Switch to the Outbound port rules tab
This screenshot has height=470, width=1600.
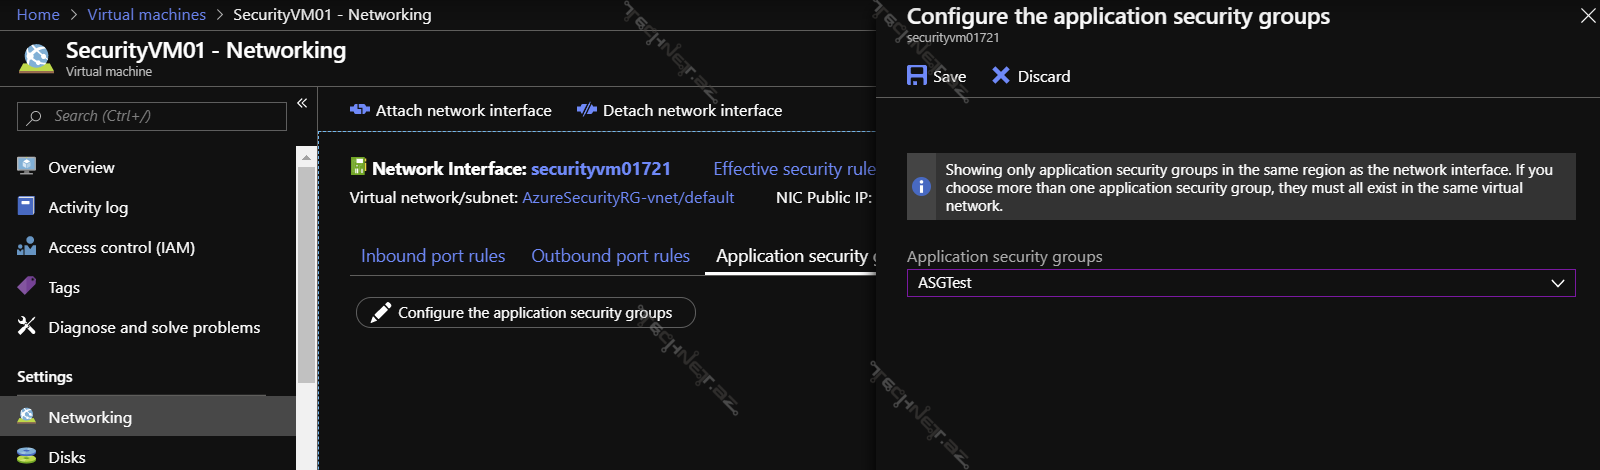tap(610, 256)
